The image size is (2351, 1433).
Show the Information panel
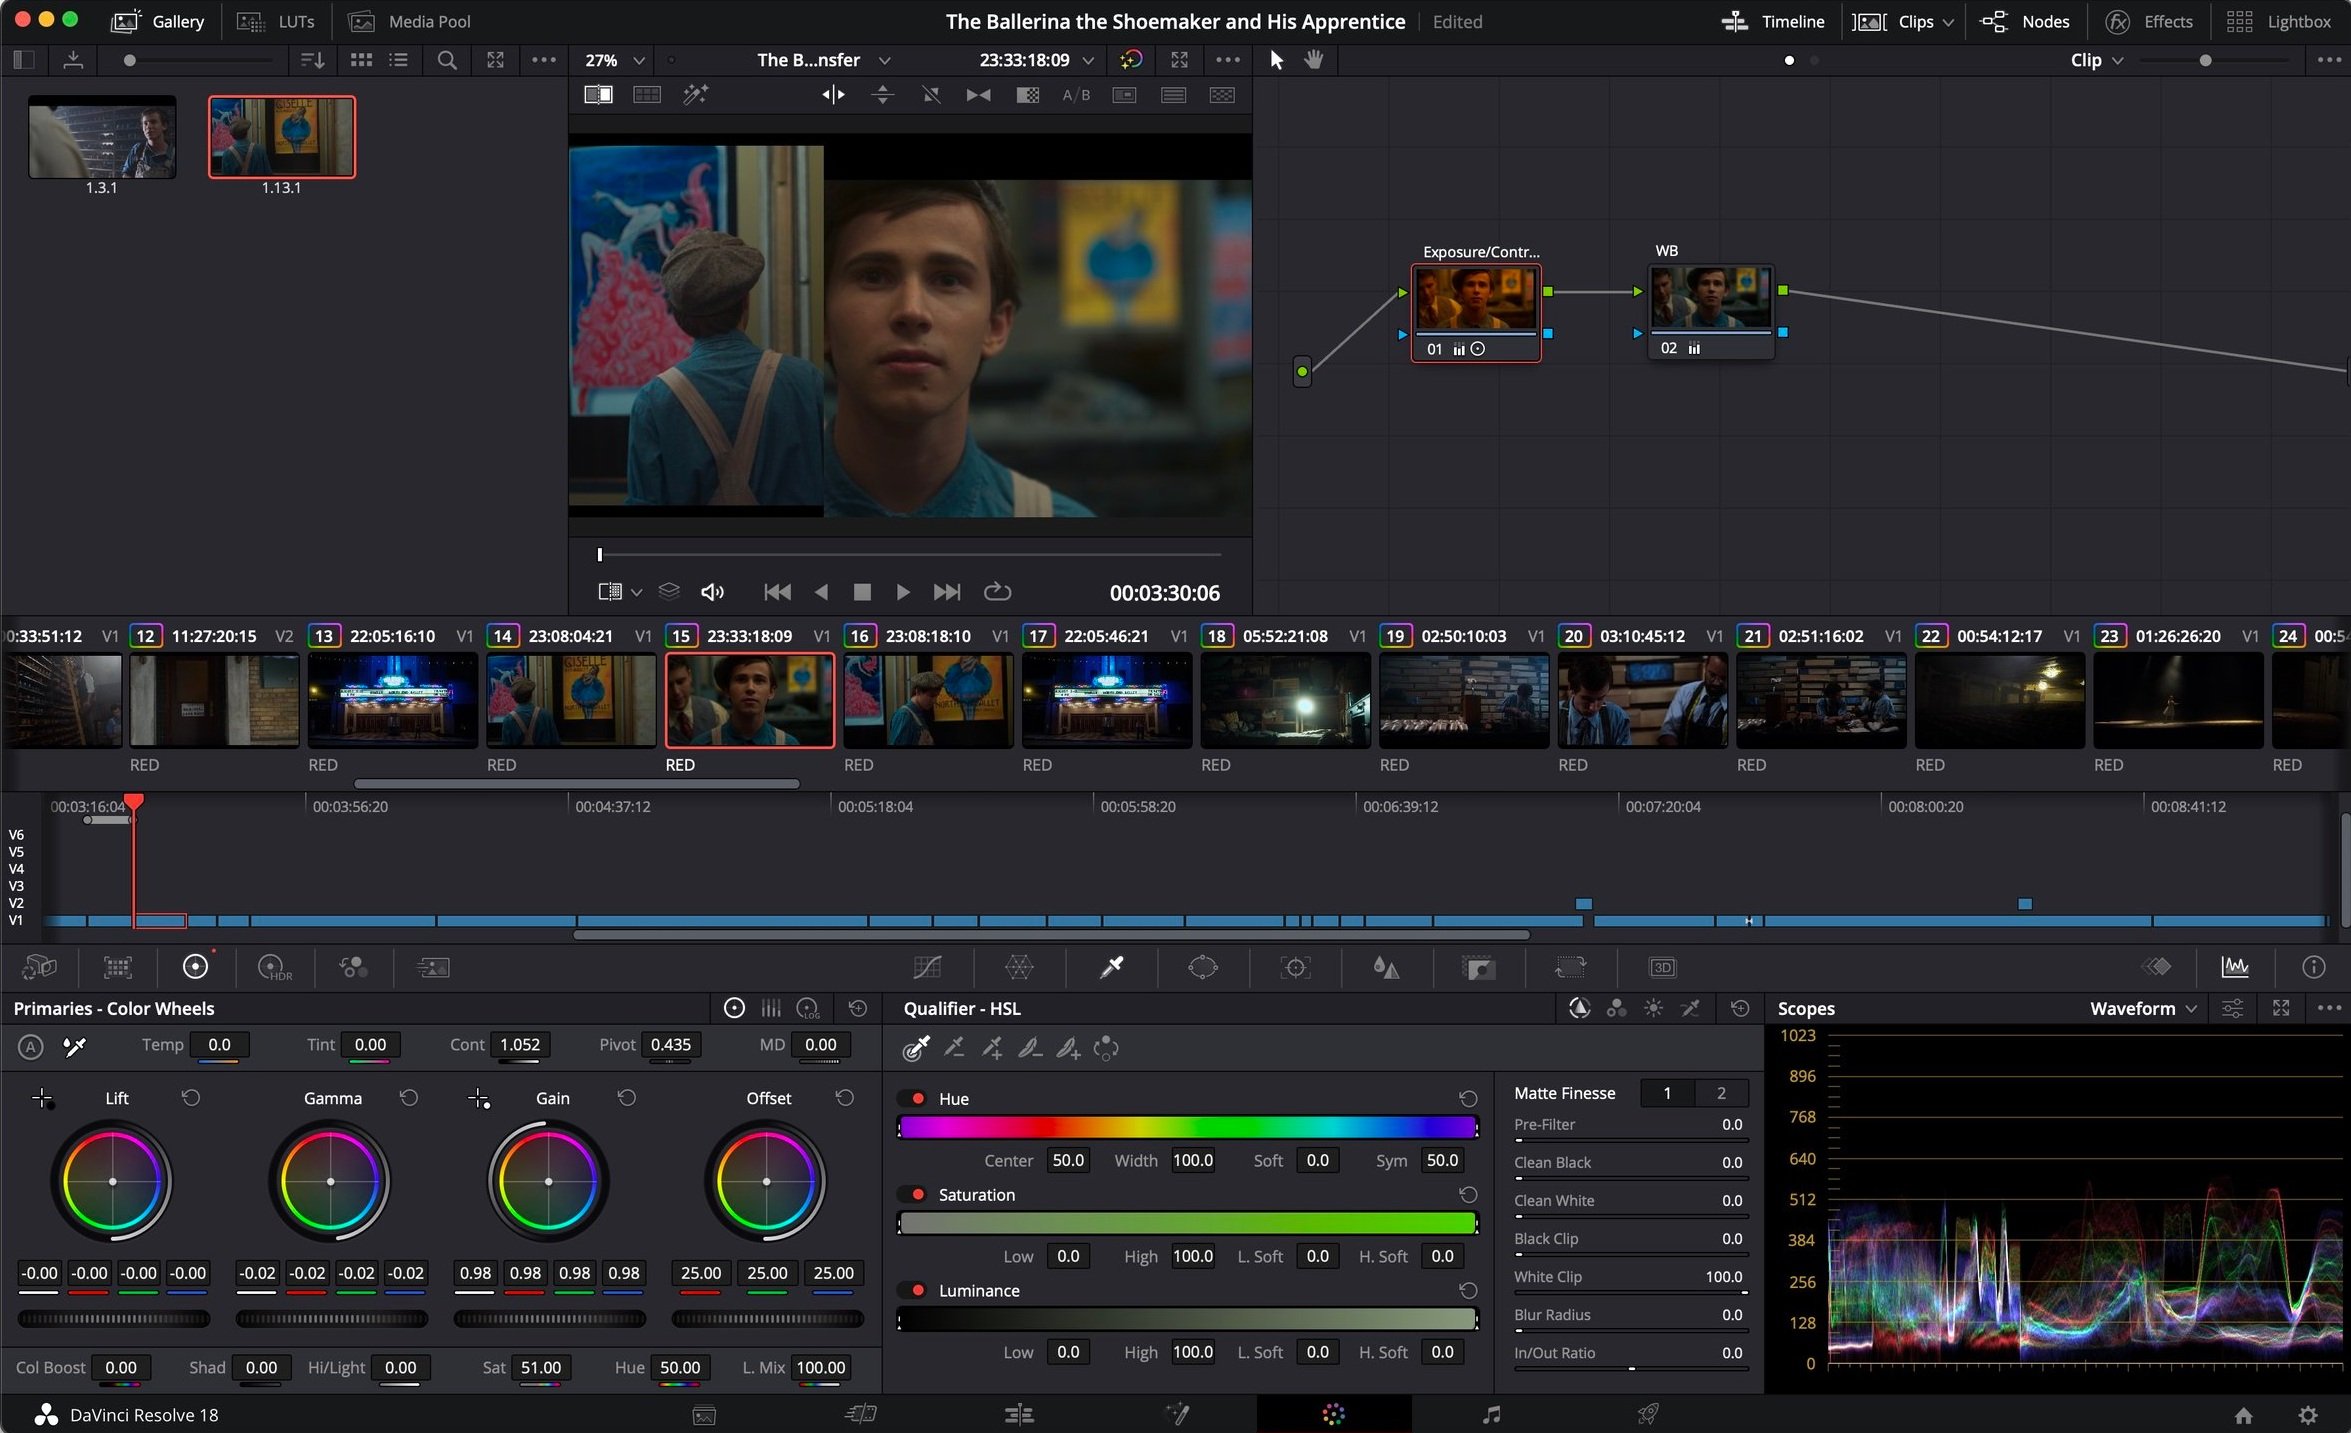click(x=2313, y=967)
